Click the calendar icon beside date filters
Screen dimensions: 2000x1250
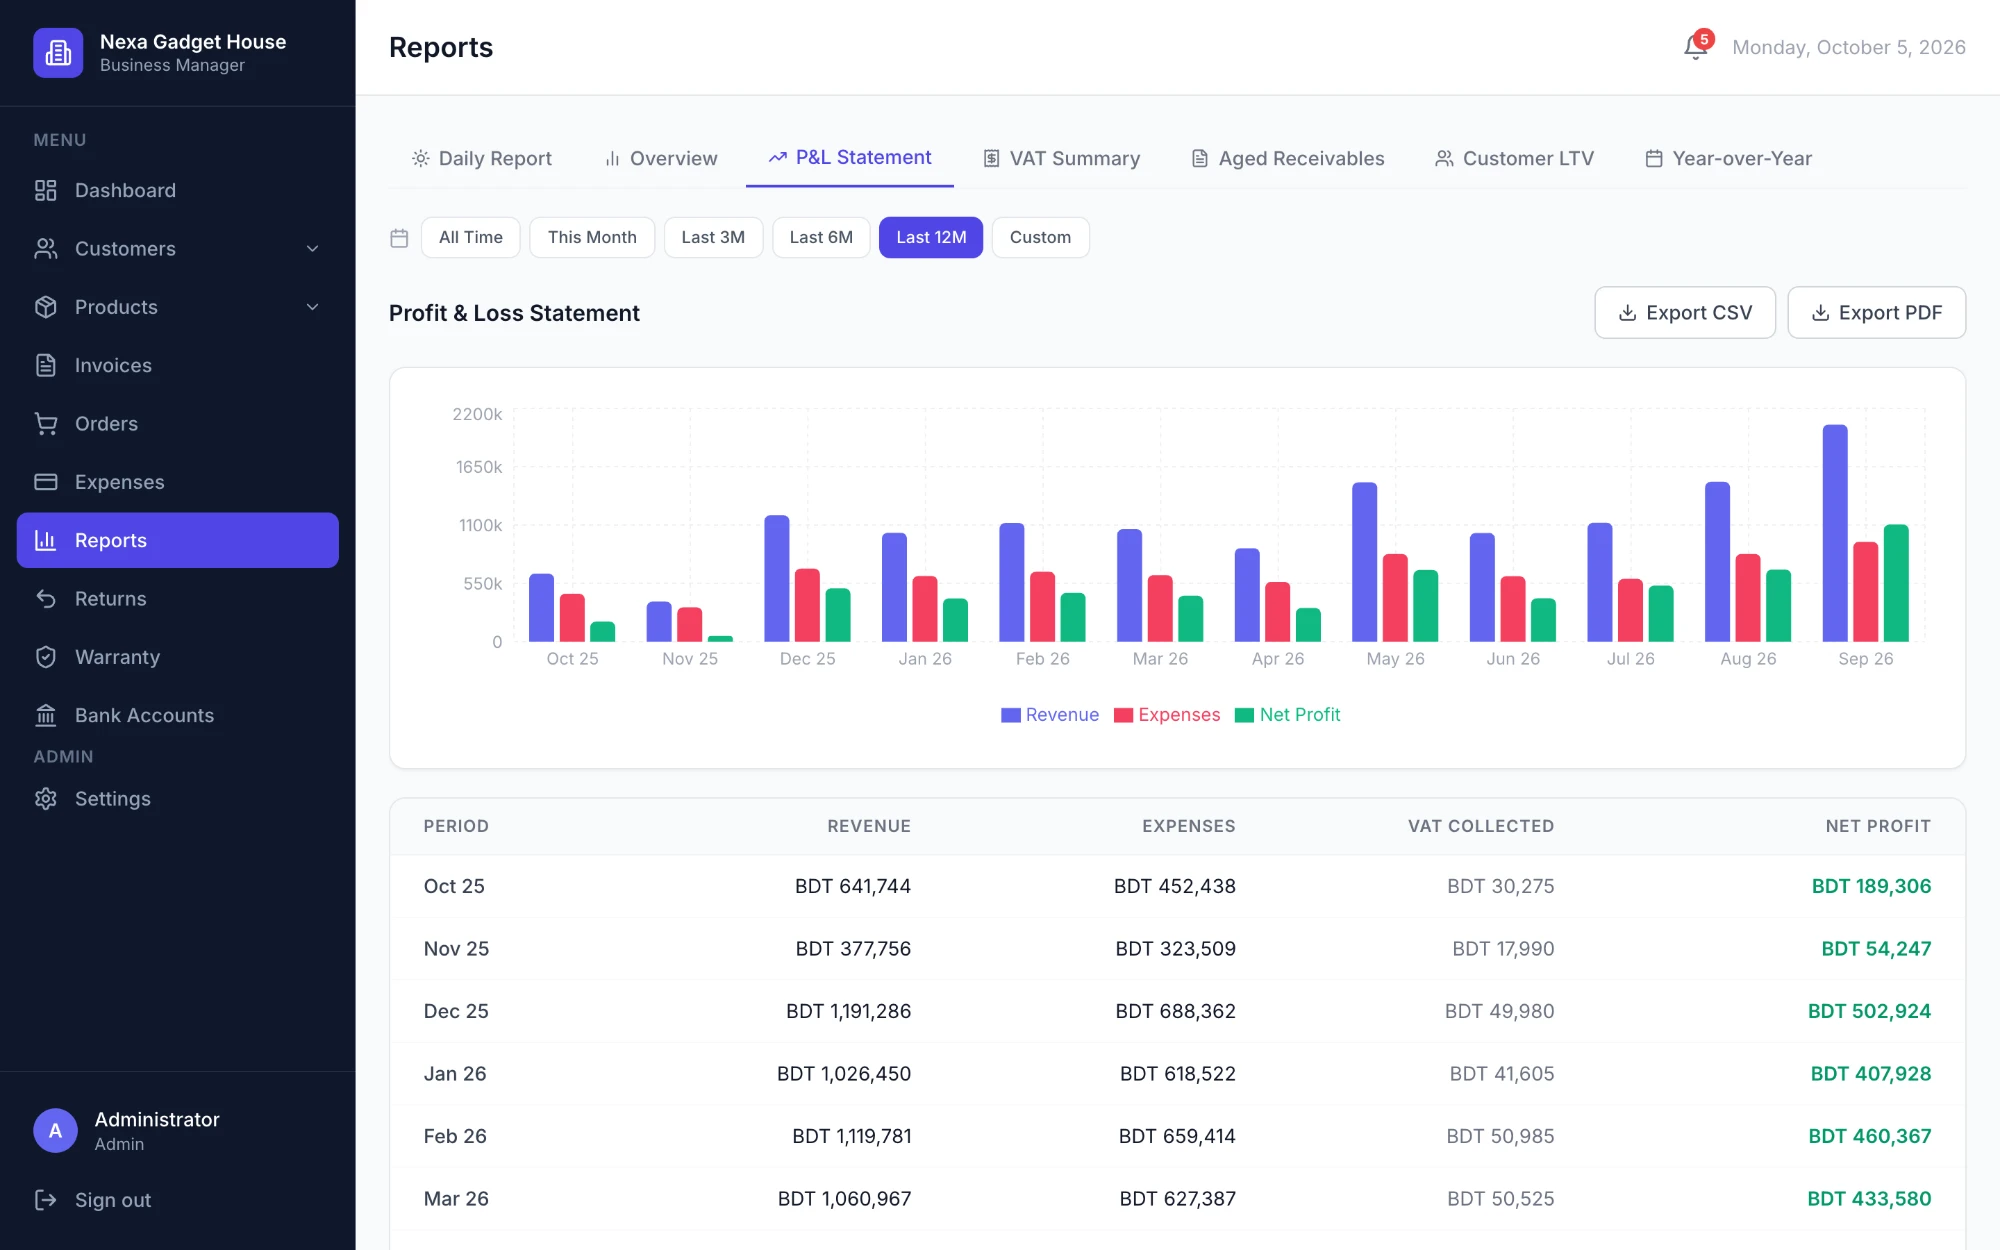pyautogui.click(x=399, y=238)
